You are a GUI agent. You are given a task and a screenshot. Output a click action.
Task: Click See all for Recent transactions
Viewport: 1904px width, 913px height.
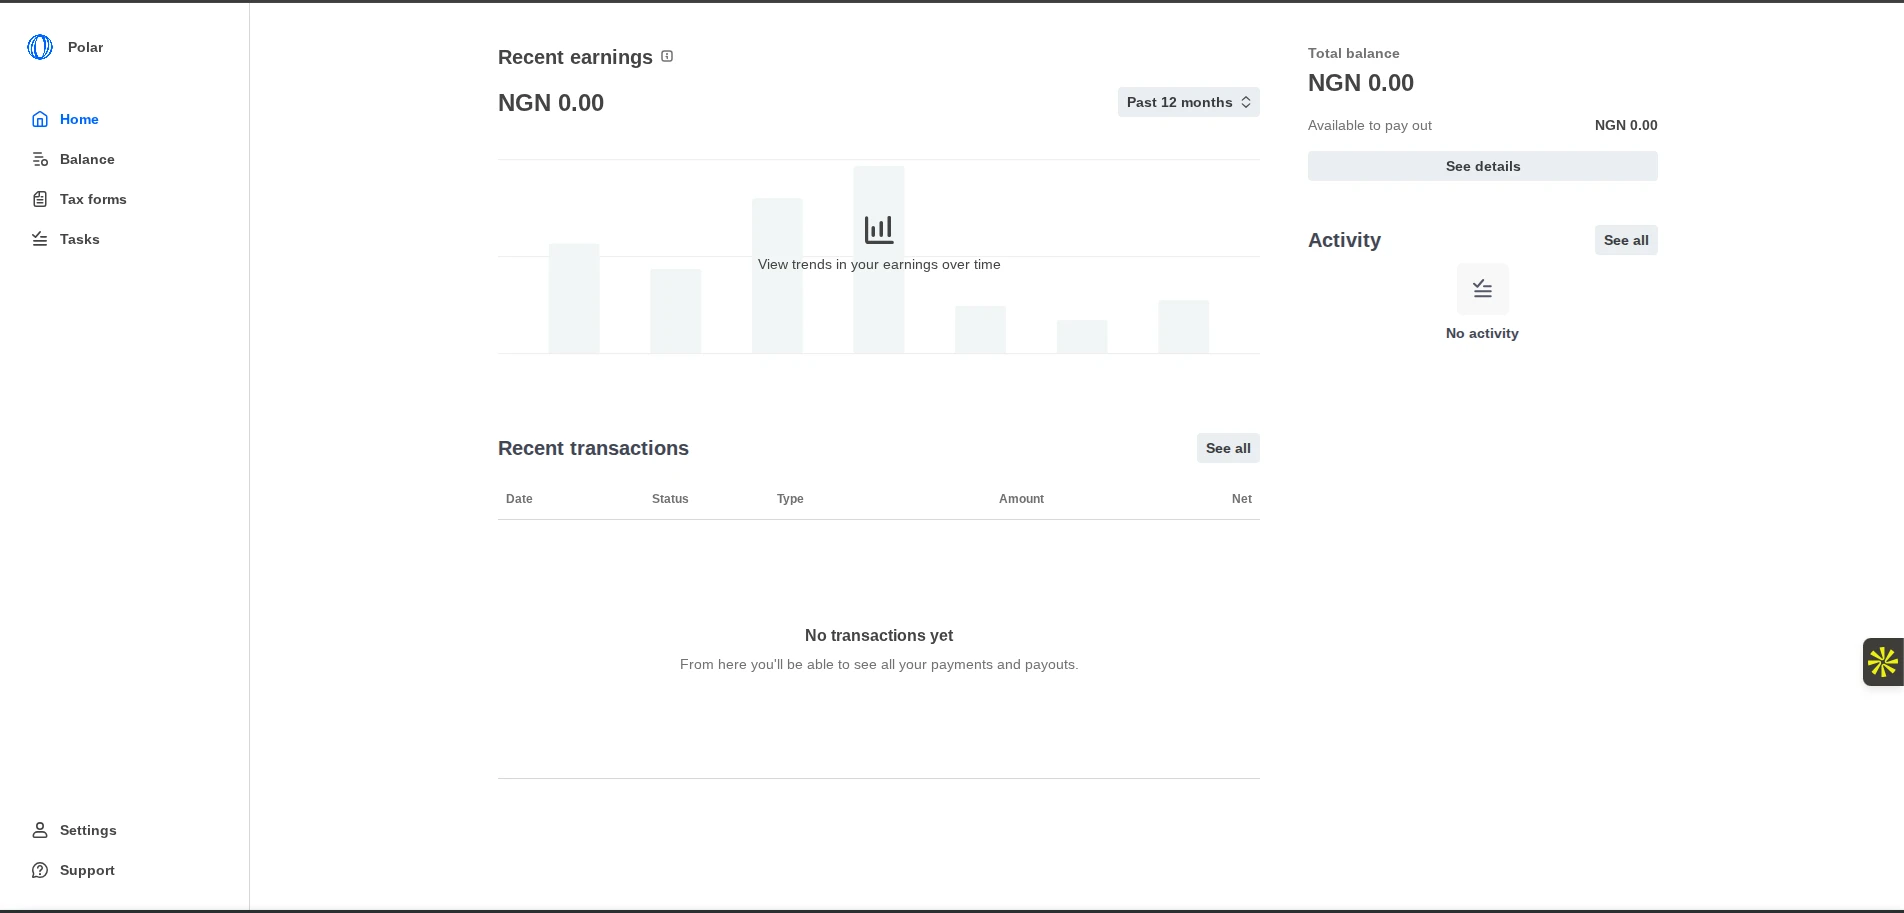[1227, 448]
